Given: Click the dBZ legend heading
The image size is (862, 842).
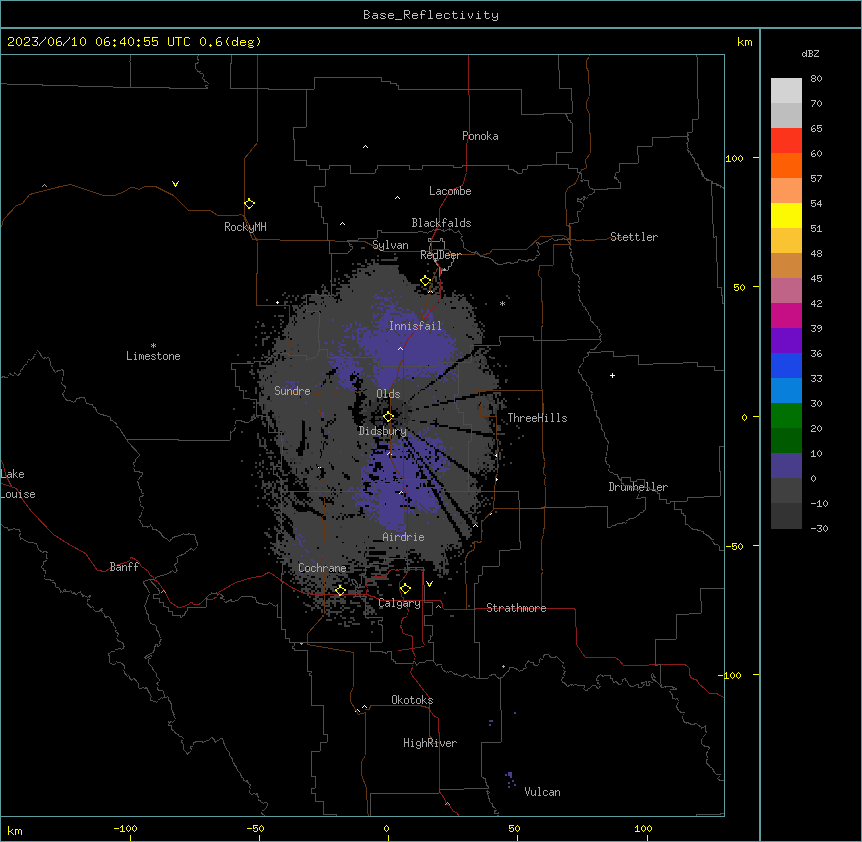Looking at the screenshot, I should point(810,53).
